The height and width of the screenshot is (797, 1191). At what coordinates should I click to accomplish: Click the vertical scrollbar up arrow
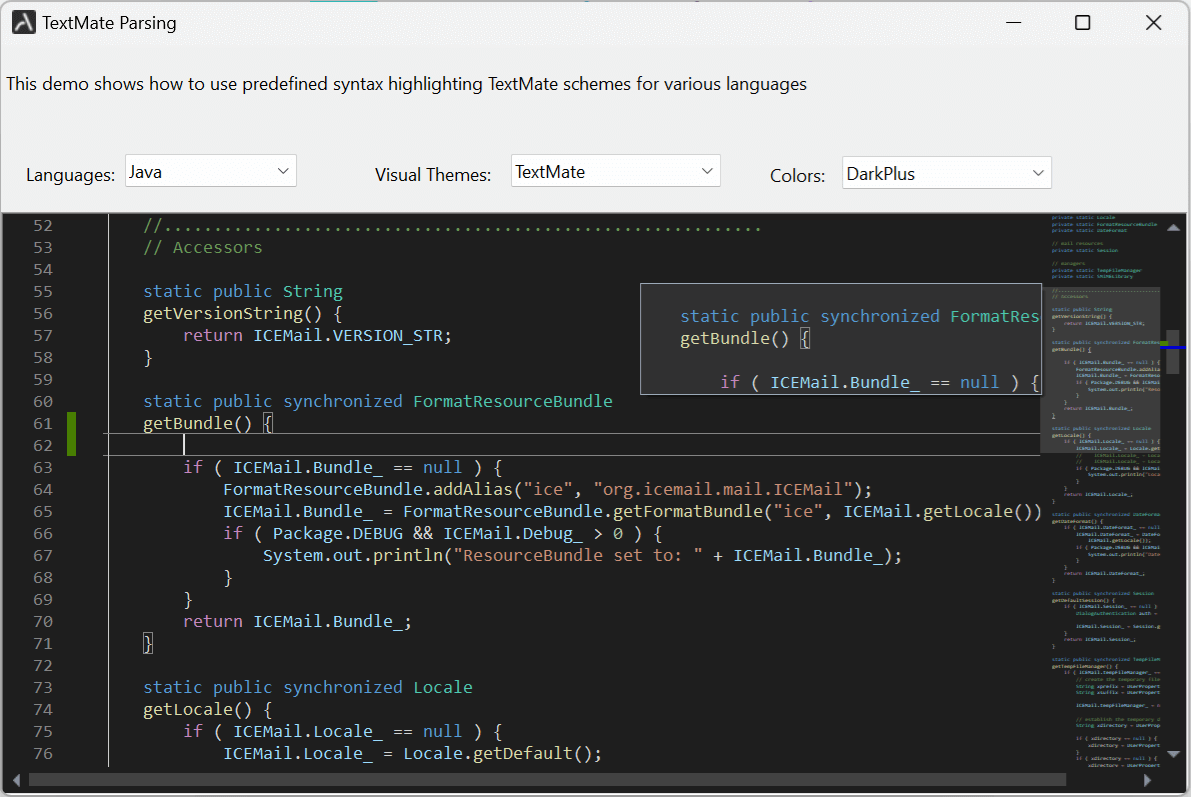pyautogui.click(x=1174, y=227)
